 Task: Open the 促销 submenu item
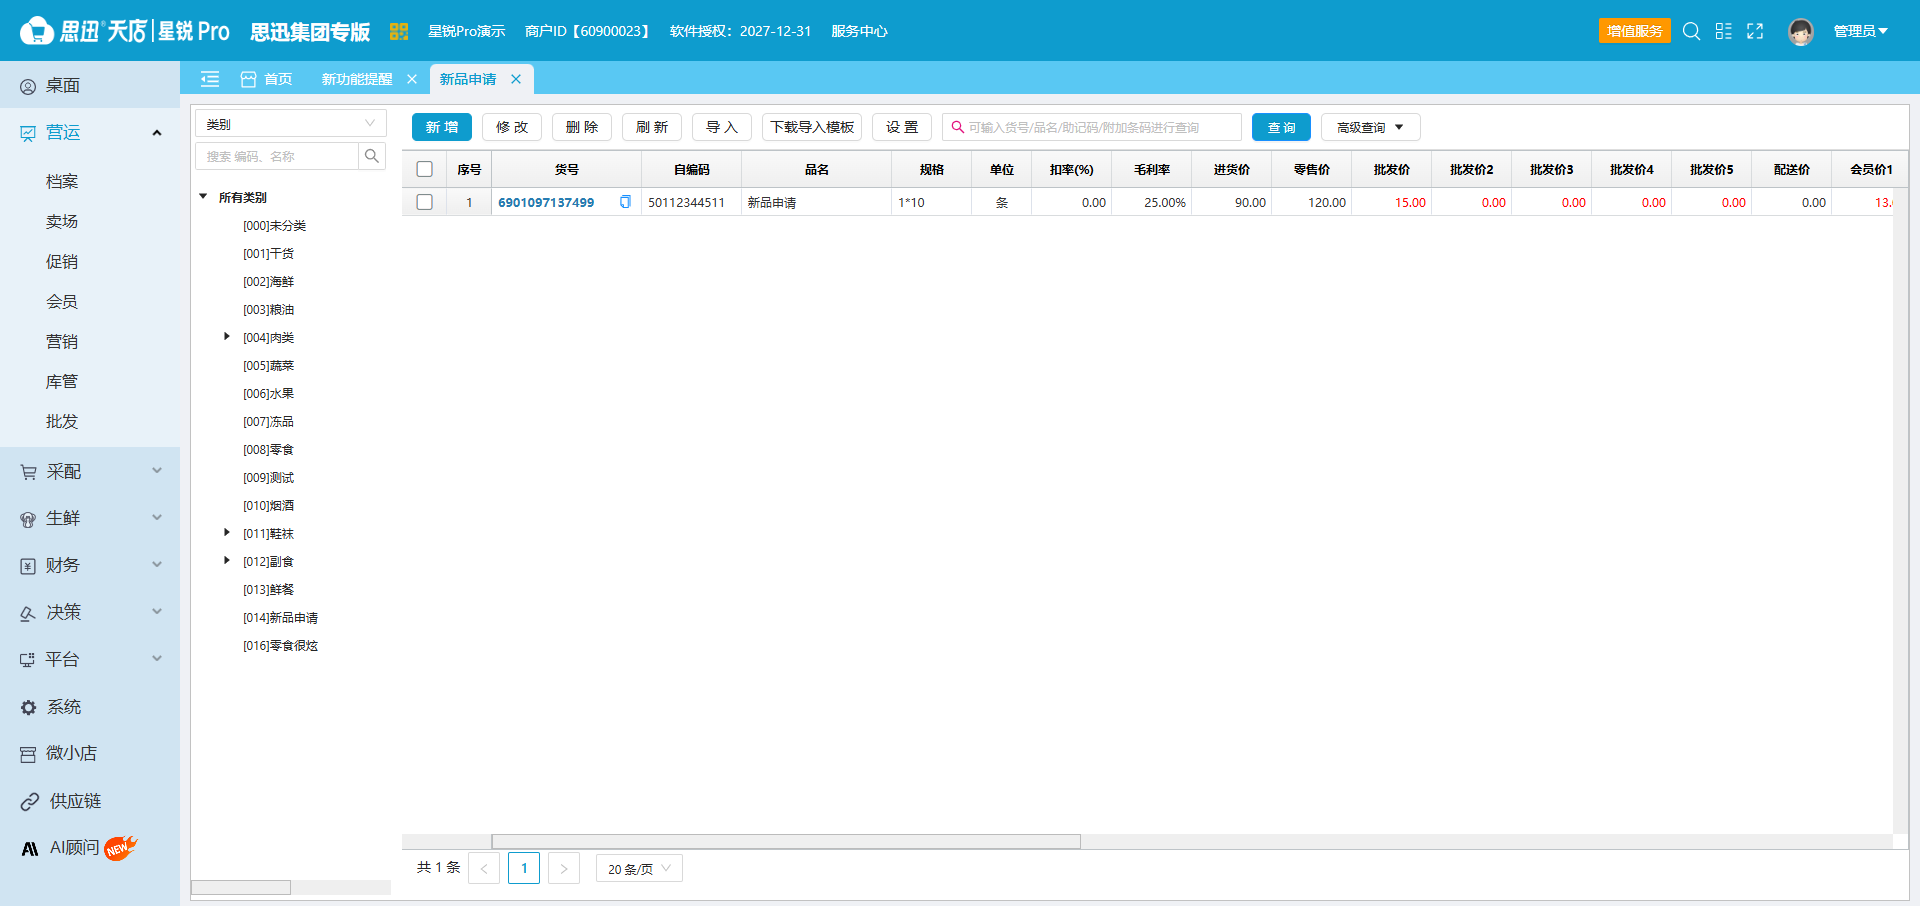62,262
